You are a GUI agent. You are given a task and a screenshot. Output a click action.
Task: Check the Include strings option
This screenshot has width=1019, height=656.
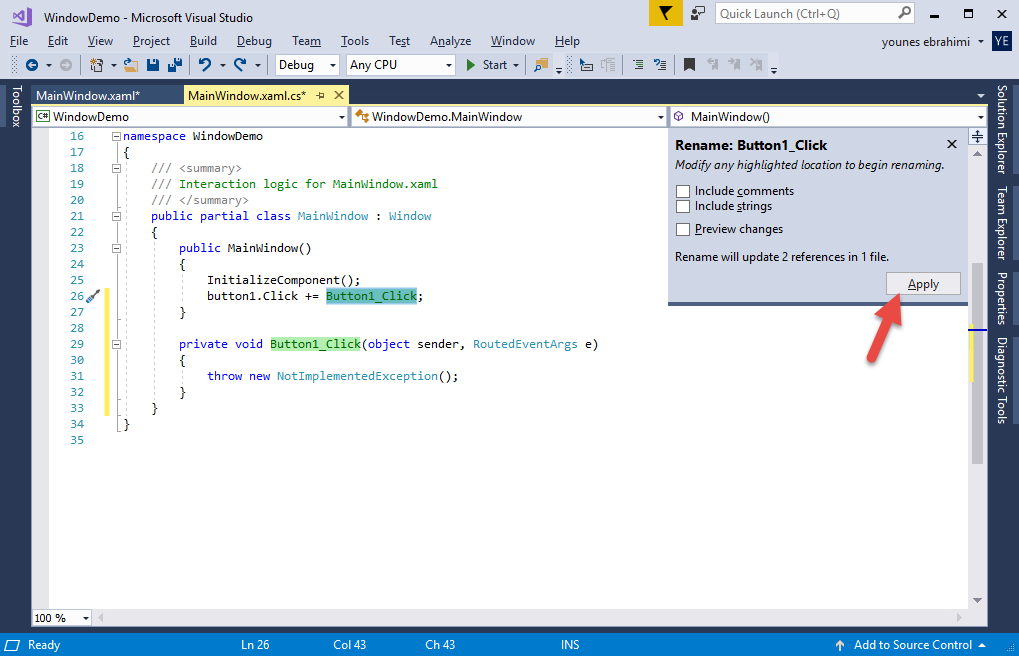(x=683, y=207)
